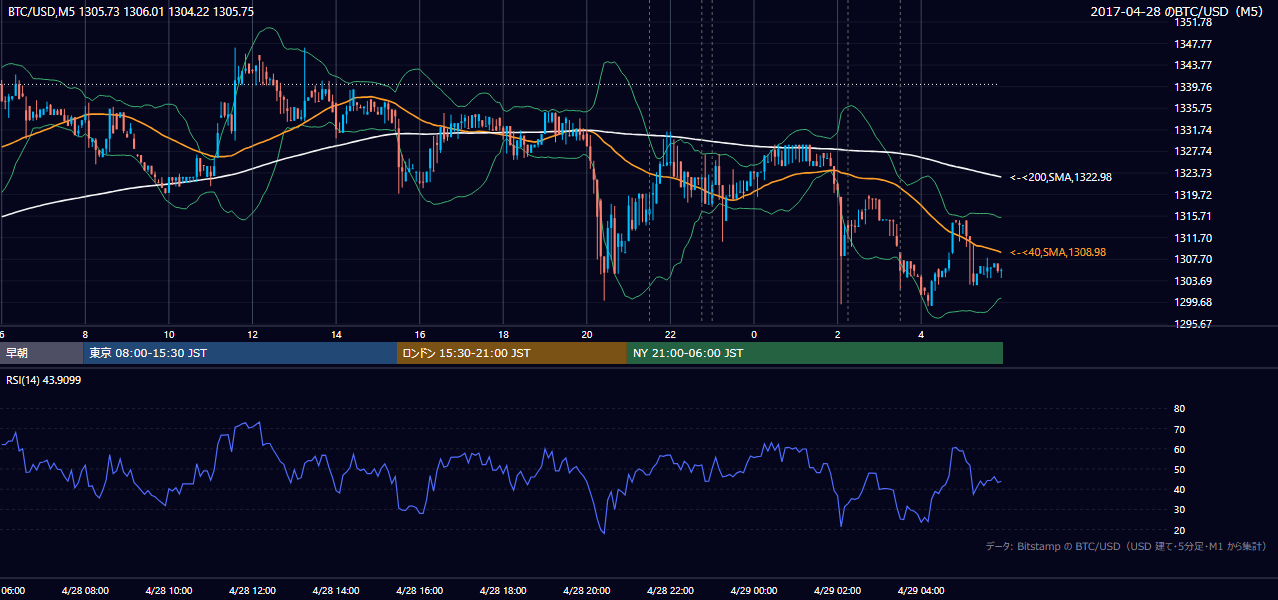Viewport: 1278px width, 600px height.
Task: Click RSI scale value 50
Action: coord(1179,469)
